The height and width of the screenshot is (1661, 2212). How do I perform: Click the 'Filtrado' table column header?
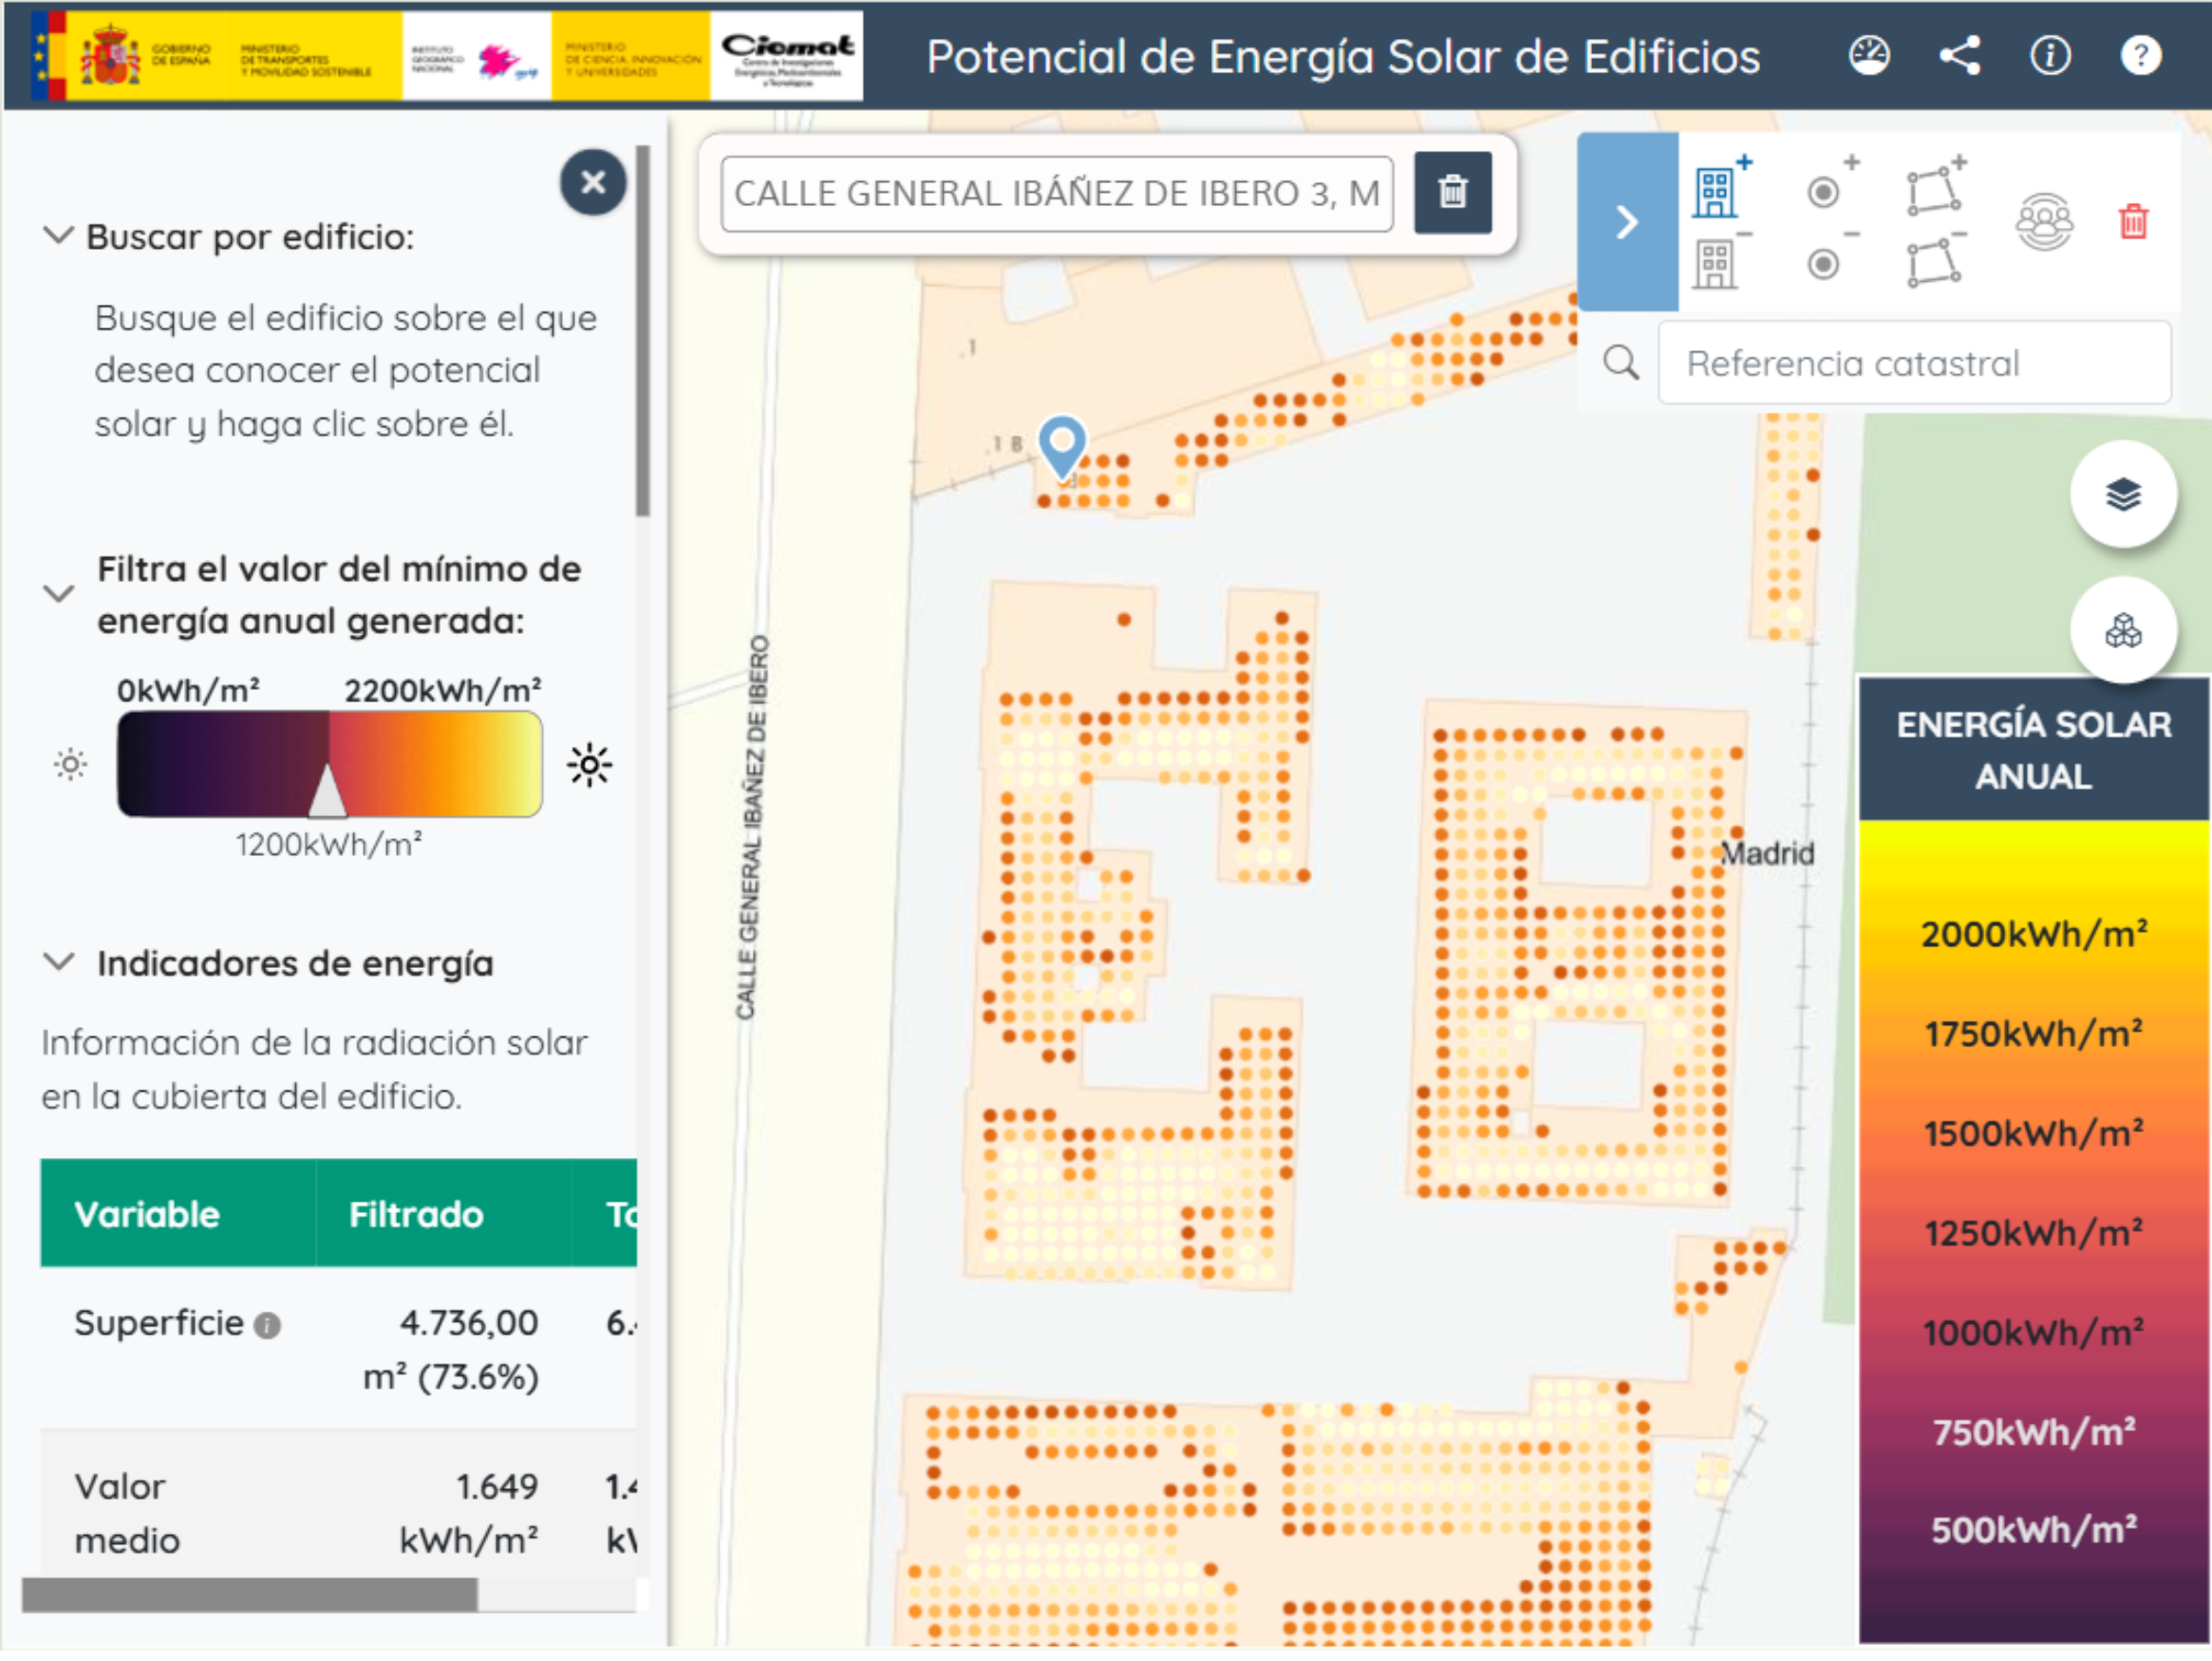(x=416, y=1215)
